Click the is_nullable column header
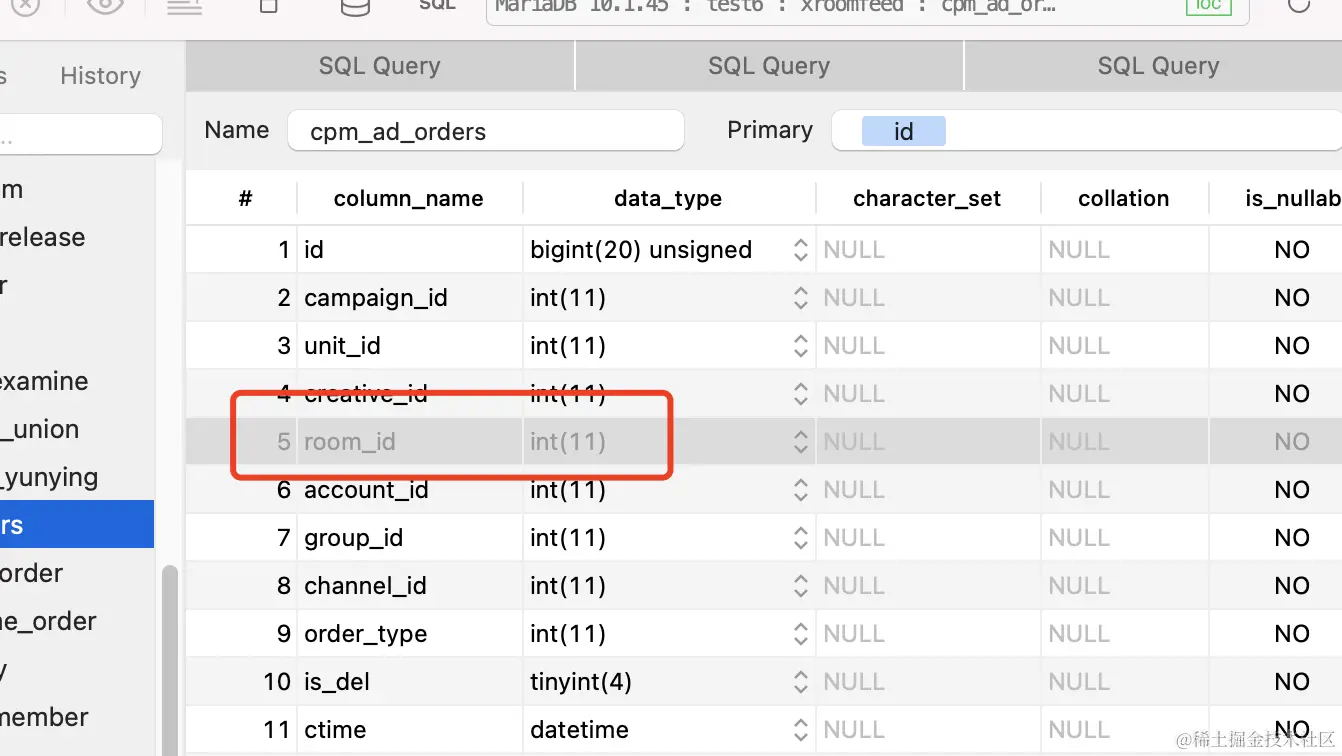Image resolution: width=1342 pixels, height=756 pixels. [1276, 198]
